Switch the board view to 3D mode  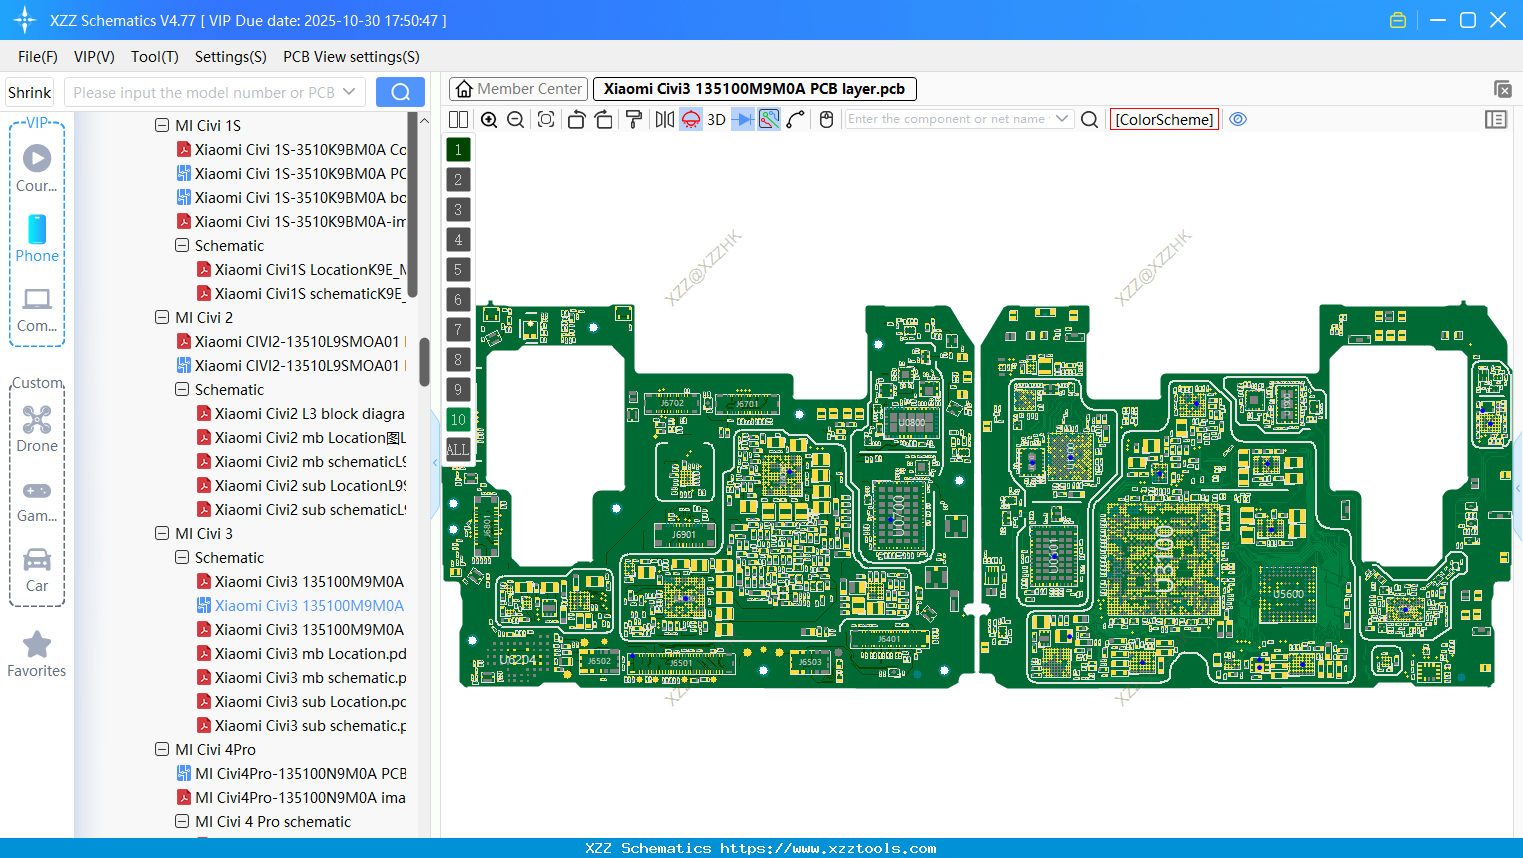point(716,118)
